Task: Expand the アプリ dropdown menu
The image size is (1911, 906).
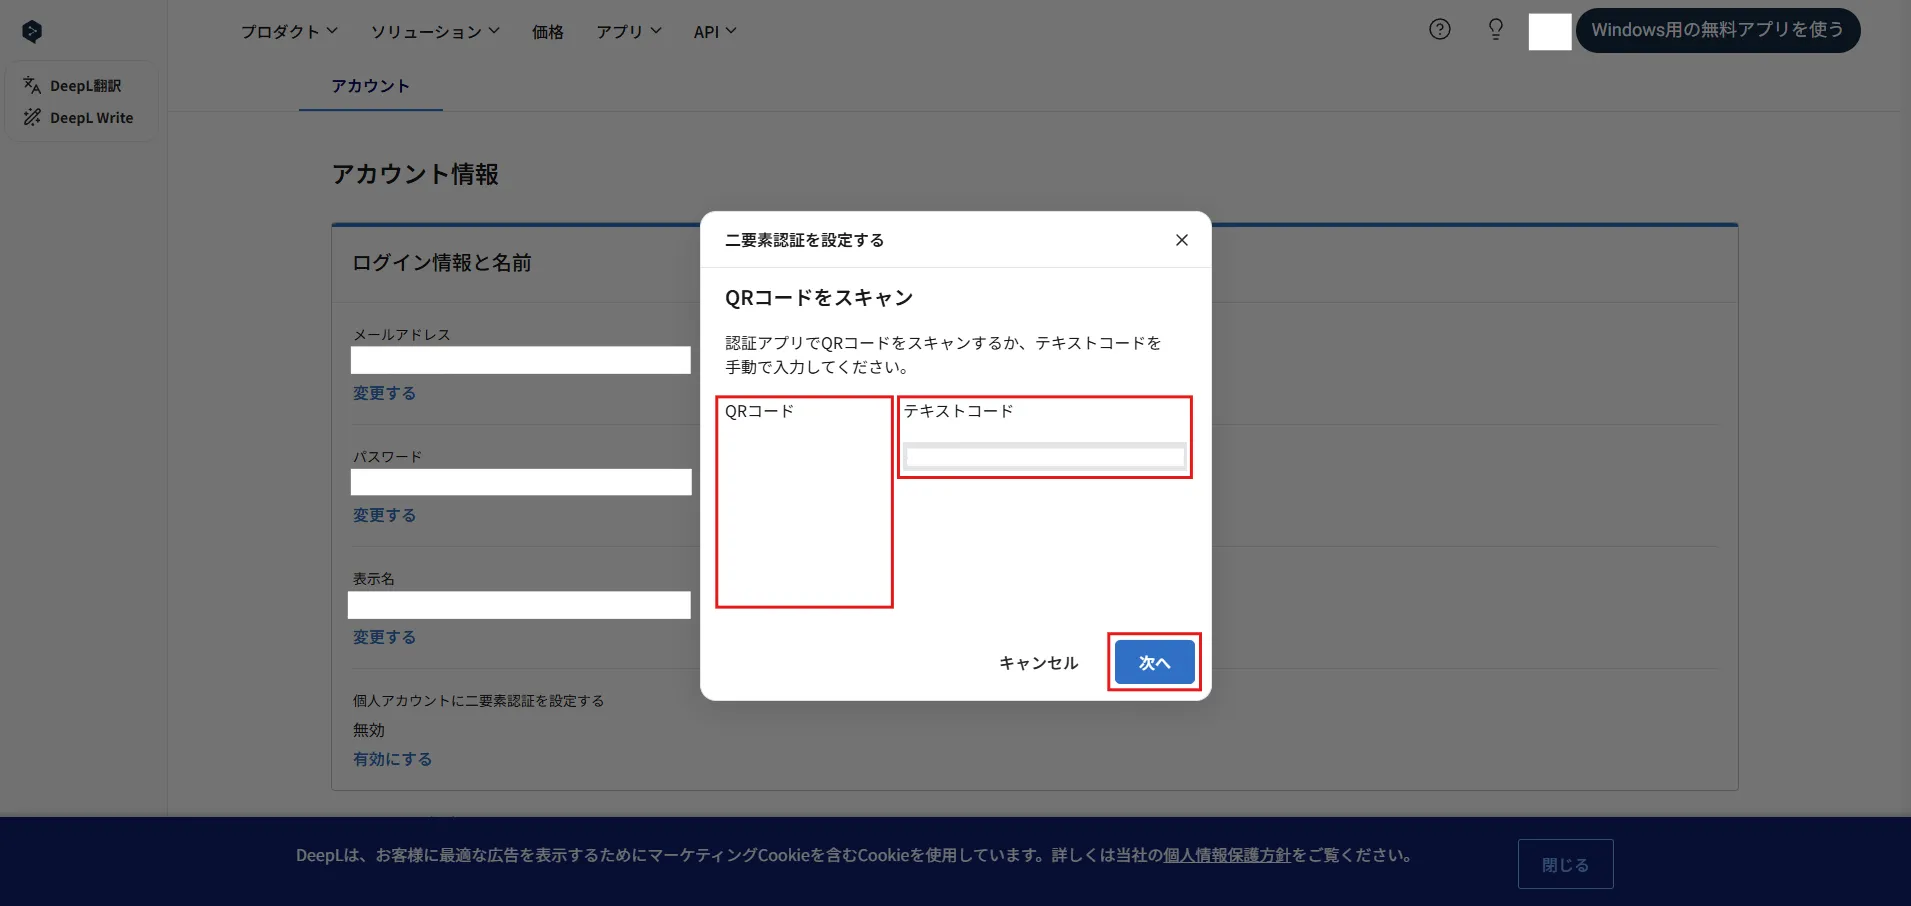Action: pos(629,32)
